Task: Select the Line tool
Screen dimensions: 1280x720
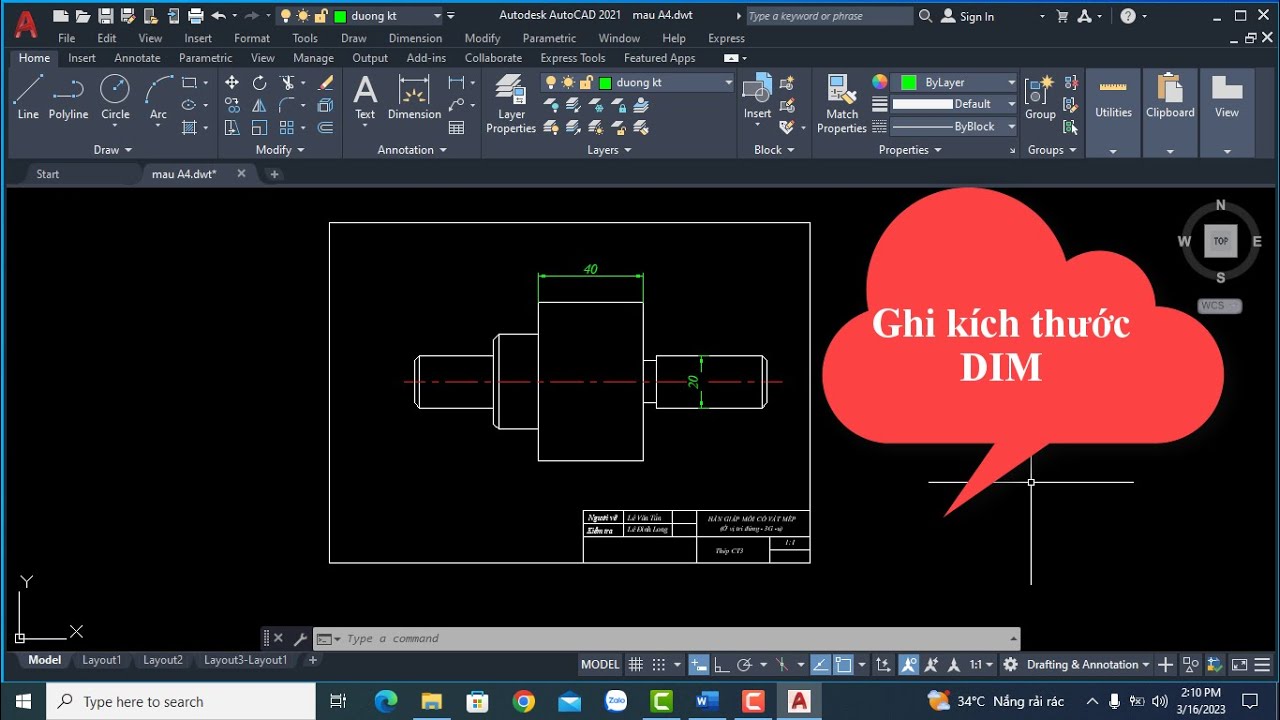Action: pos(28,96)
